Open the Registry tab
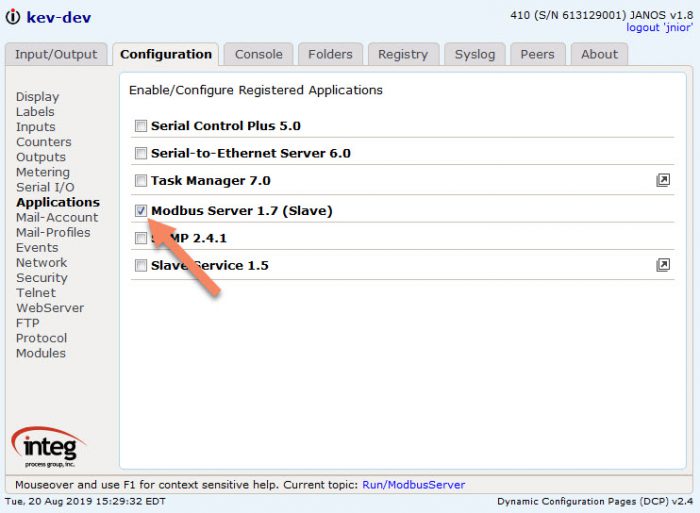This screenshot has height=513, width=700. (x=403, y=54)
